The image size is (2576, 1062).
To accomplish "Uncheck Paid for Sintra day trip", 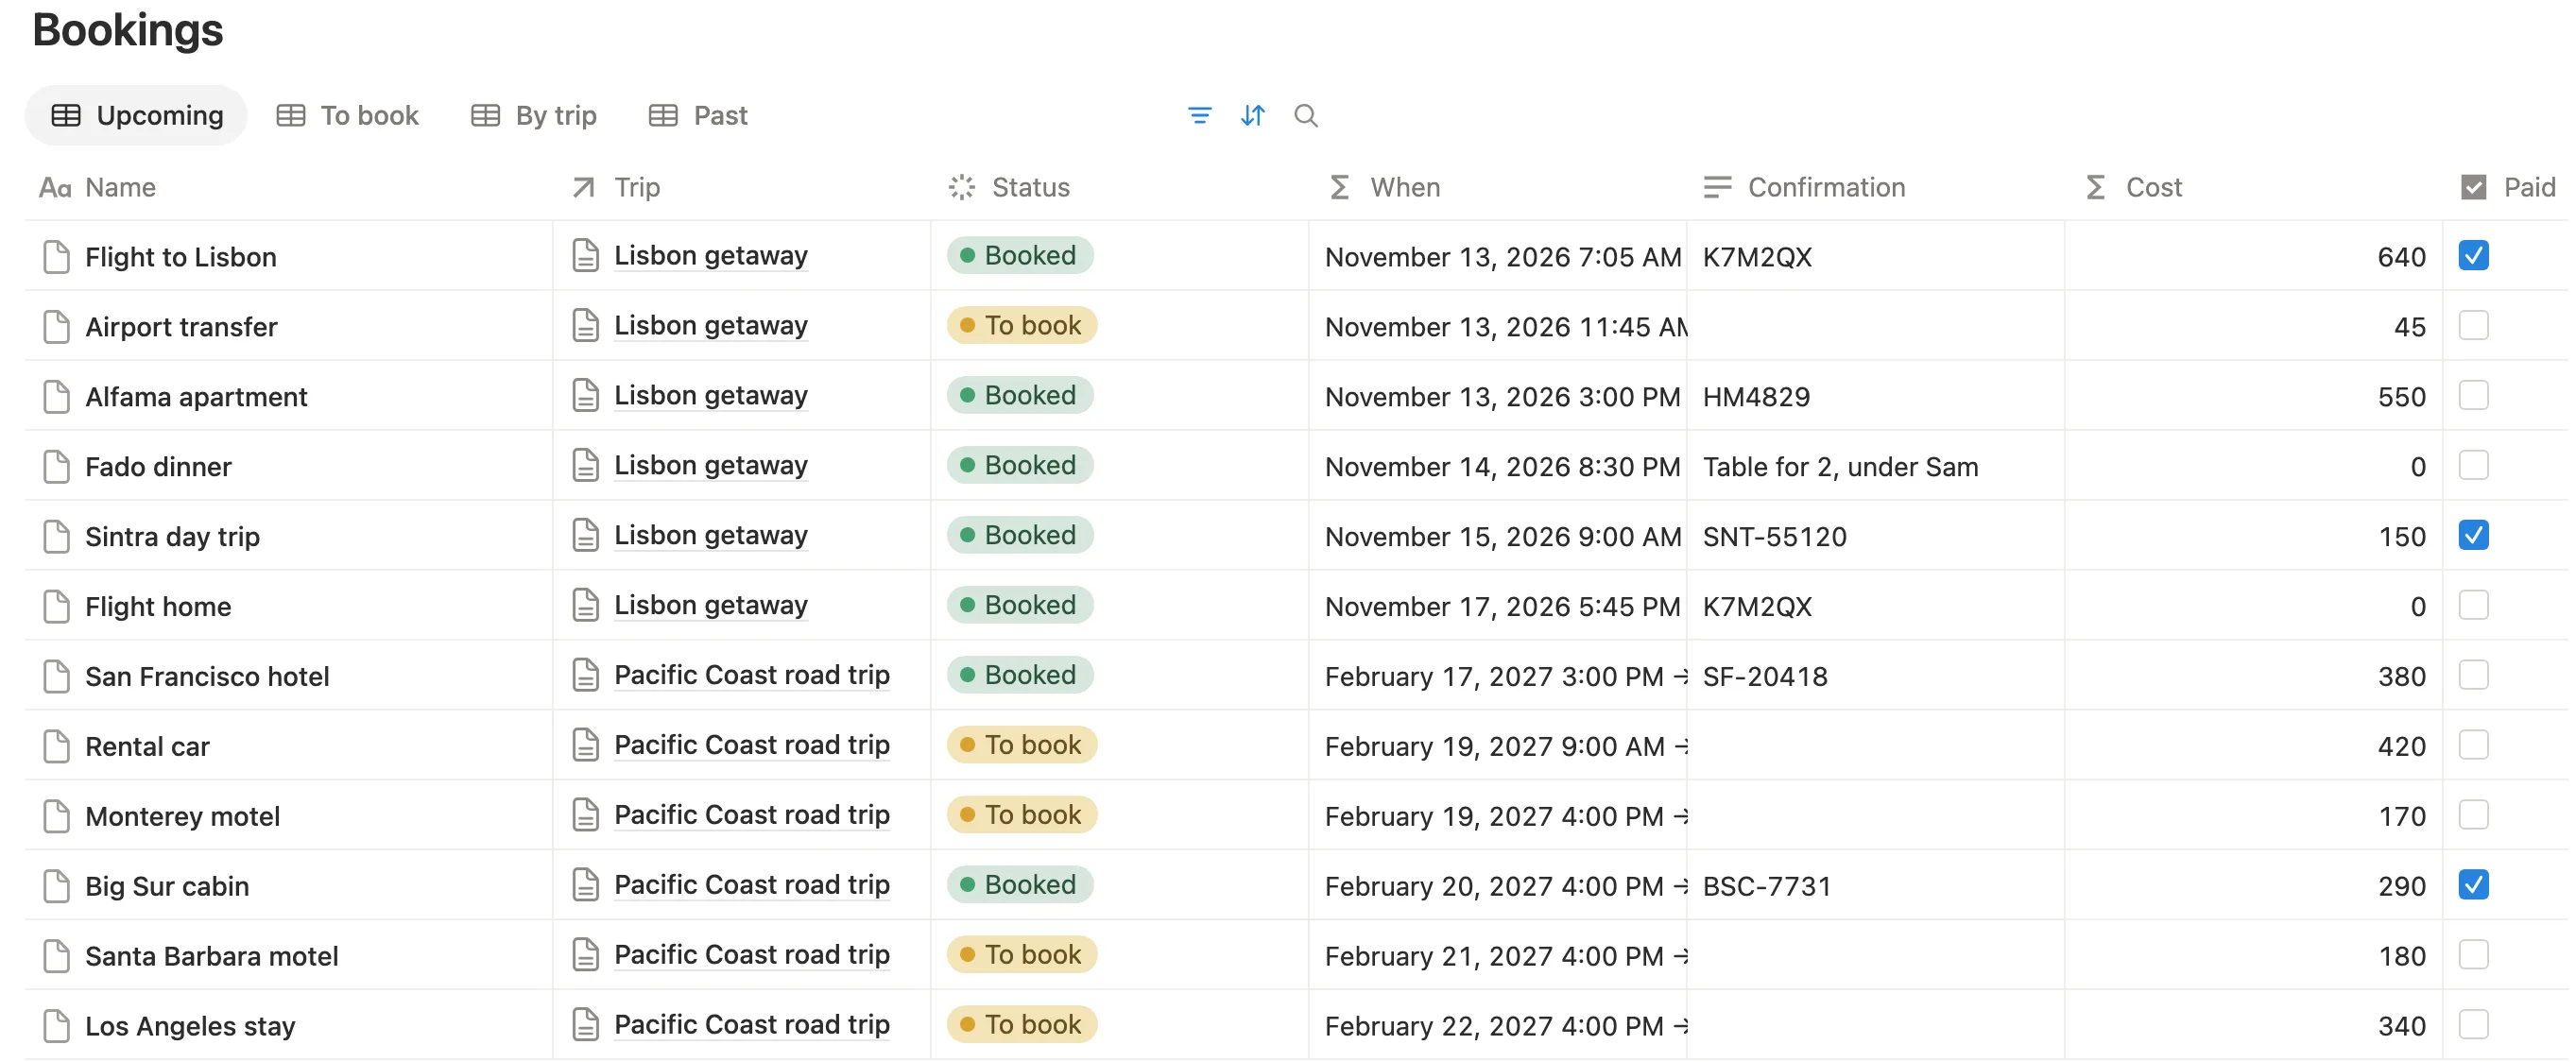I will 2473,536.
